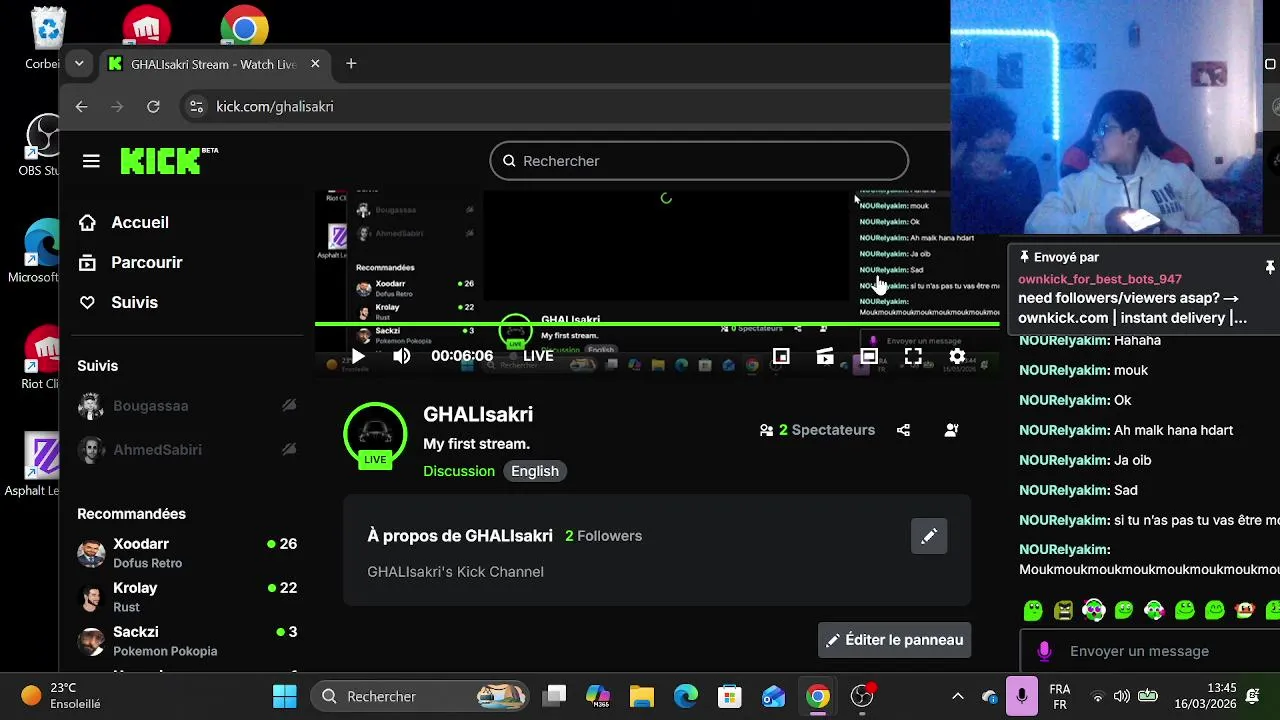Reload the Kick page
1280x720 pixels.
point(153,107)
